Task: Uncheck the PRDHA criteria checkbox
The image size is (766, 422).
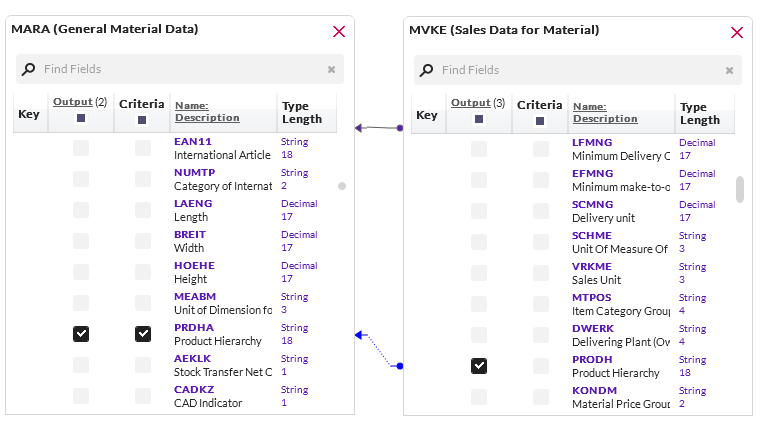Action: click(x=143, y=334)
